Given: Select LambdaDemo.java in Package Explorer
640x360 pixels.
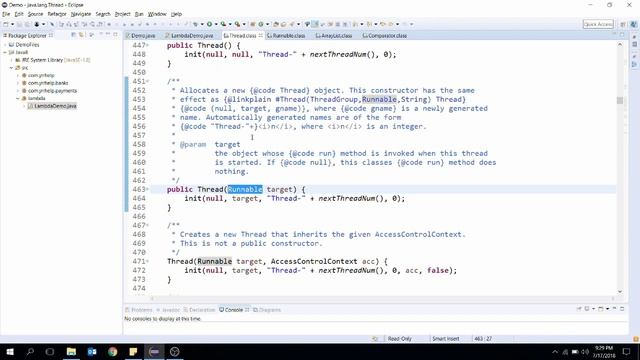Looking at the screenshot, I should 52,106.
